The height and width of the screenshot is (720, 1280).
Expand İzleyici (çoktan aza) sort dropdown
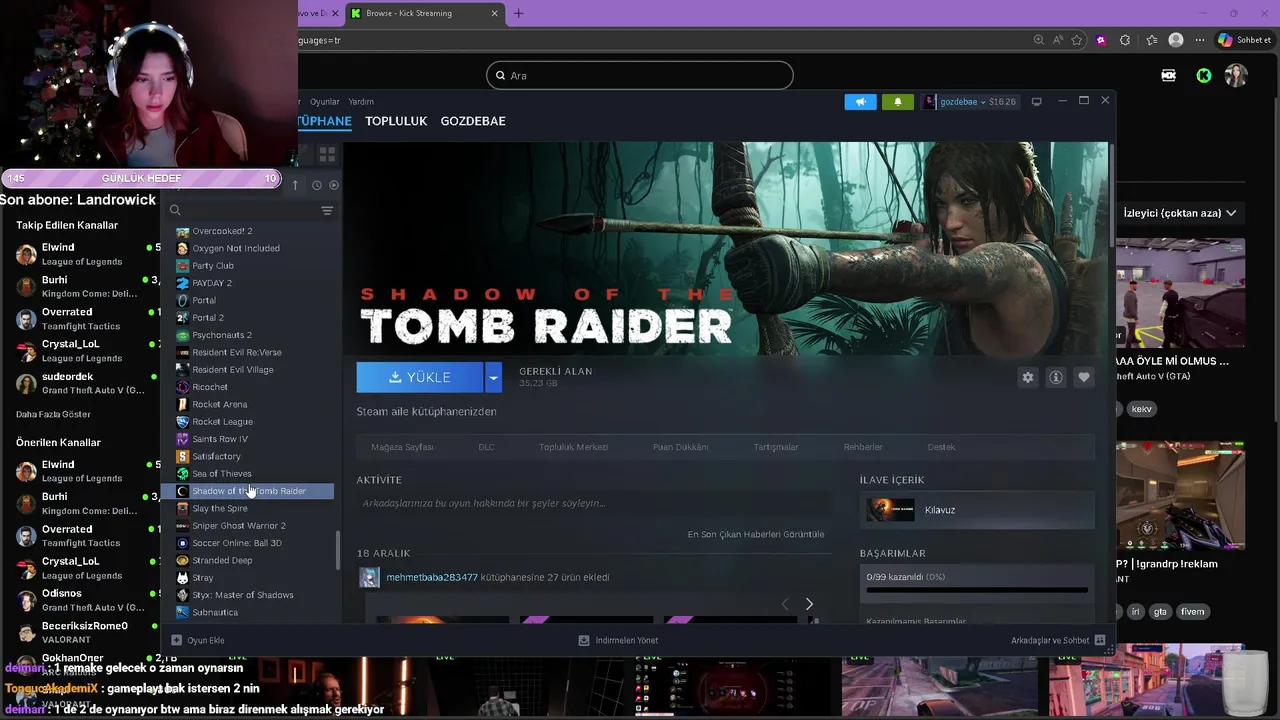coord(1179,213)
